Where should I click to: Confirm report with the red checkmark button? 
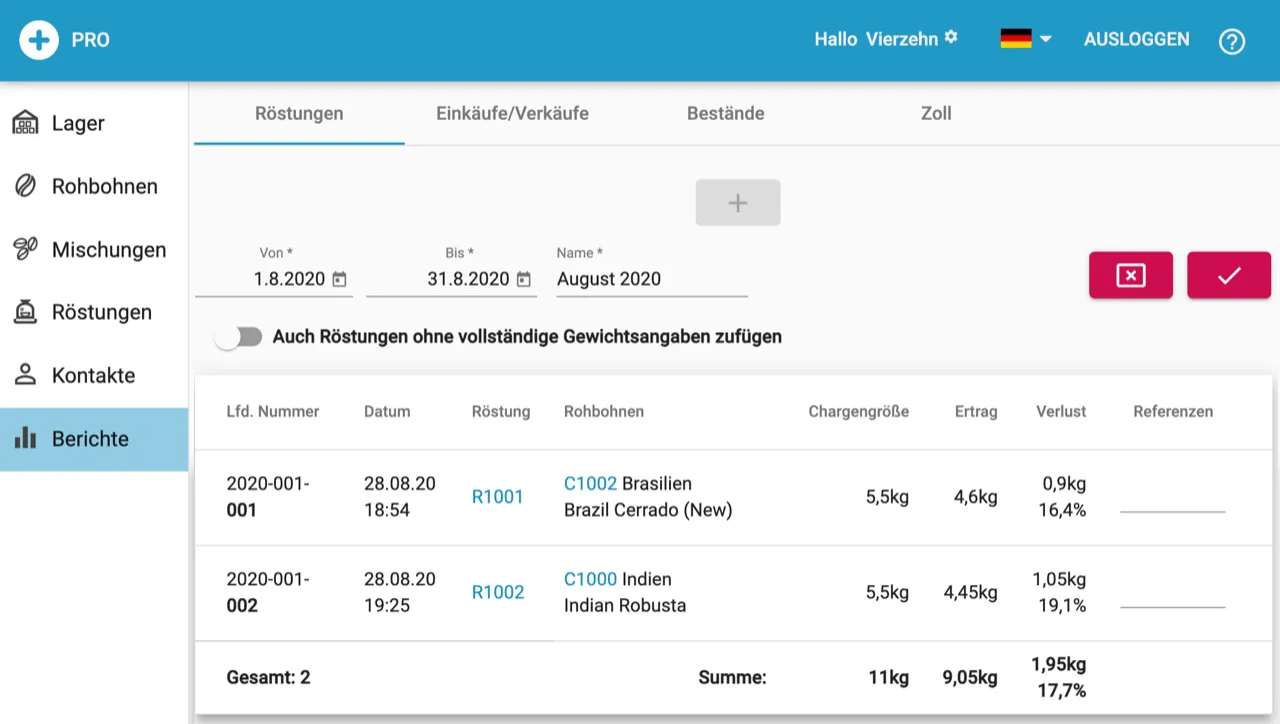click(x=1228, y=275)
